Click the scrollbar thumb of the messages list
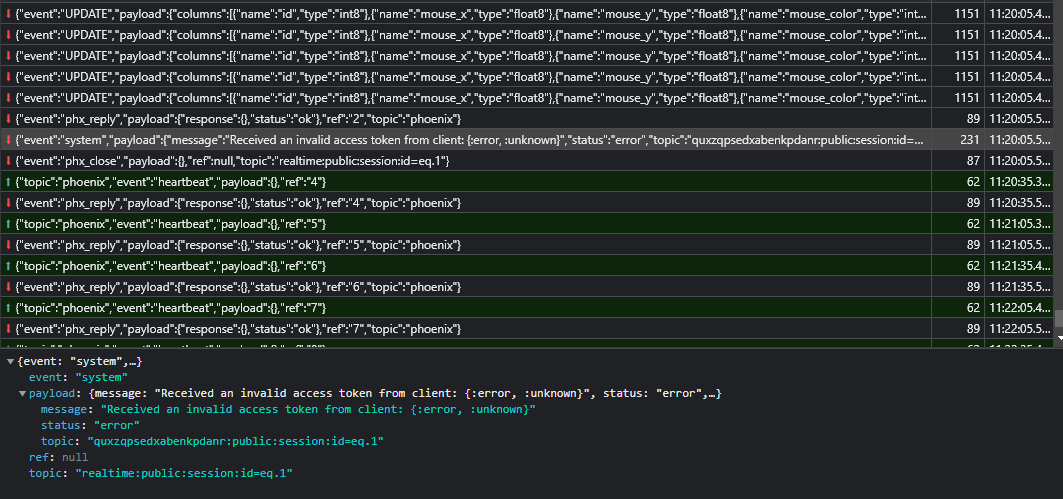 click(1058, 319)
